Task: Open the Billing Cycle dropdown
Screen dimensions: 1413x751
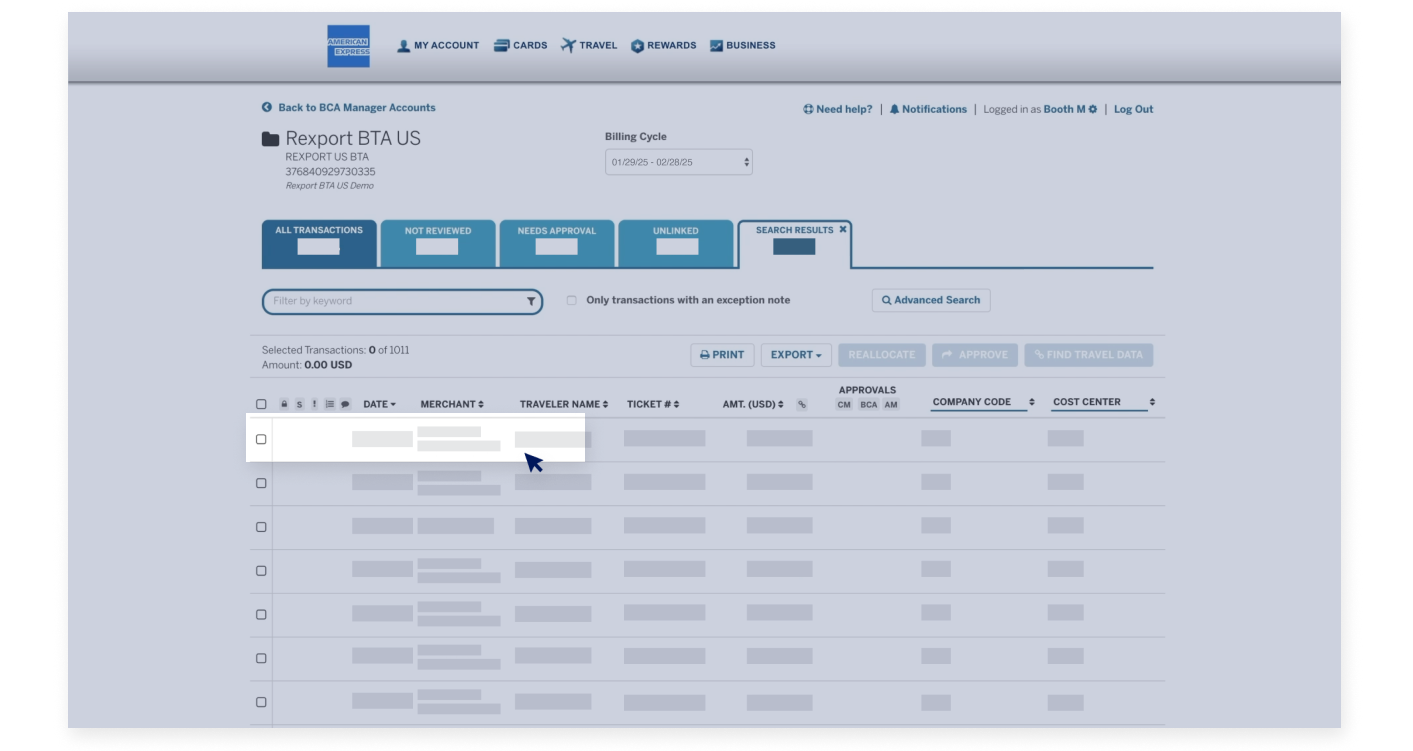Action: tap(677, 161)
